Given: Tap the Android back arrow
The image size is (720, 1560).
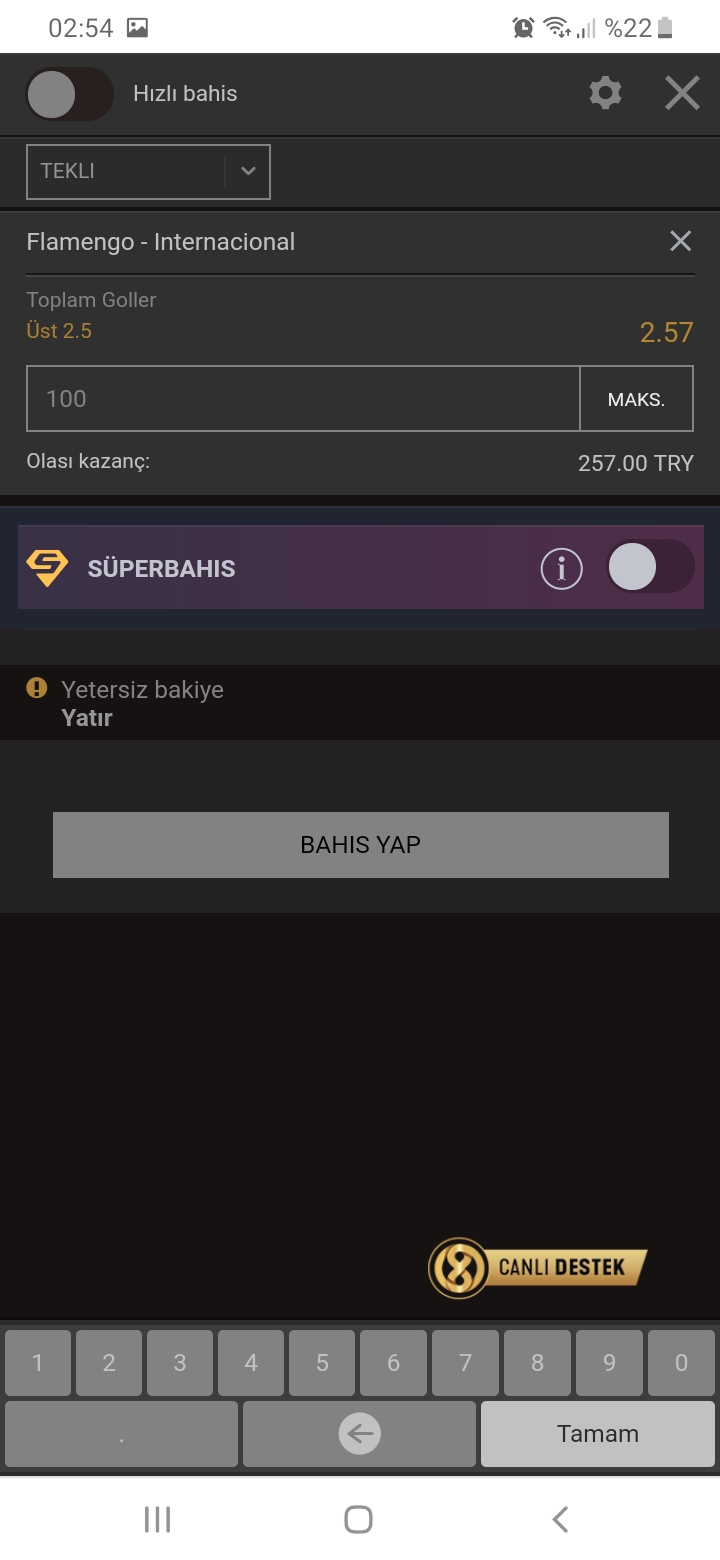Looking at the screenshot, I should 561,1519.
